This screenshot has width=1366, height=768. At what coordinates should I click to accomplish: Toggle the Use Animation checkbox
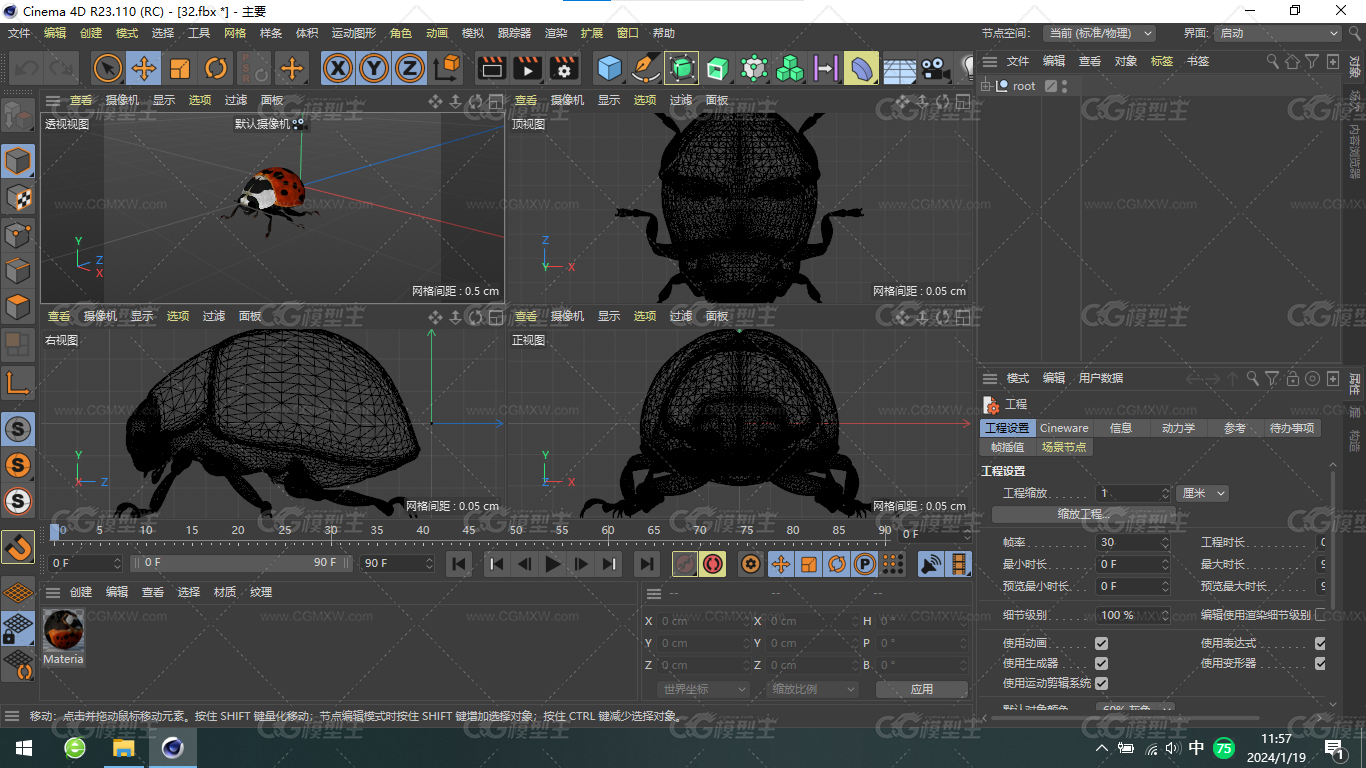[1101, 643]
